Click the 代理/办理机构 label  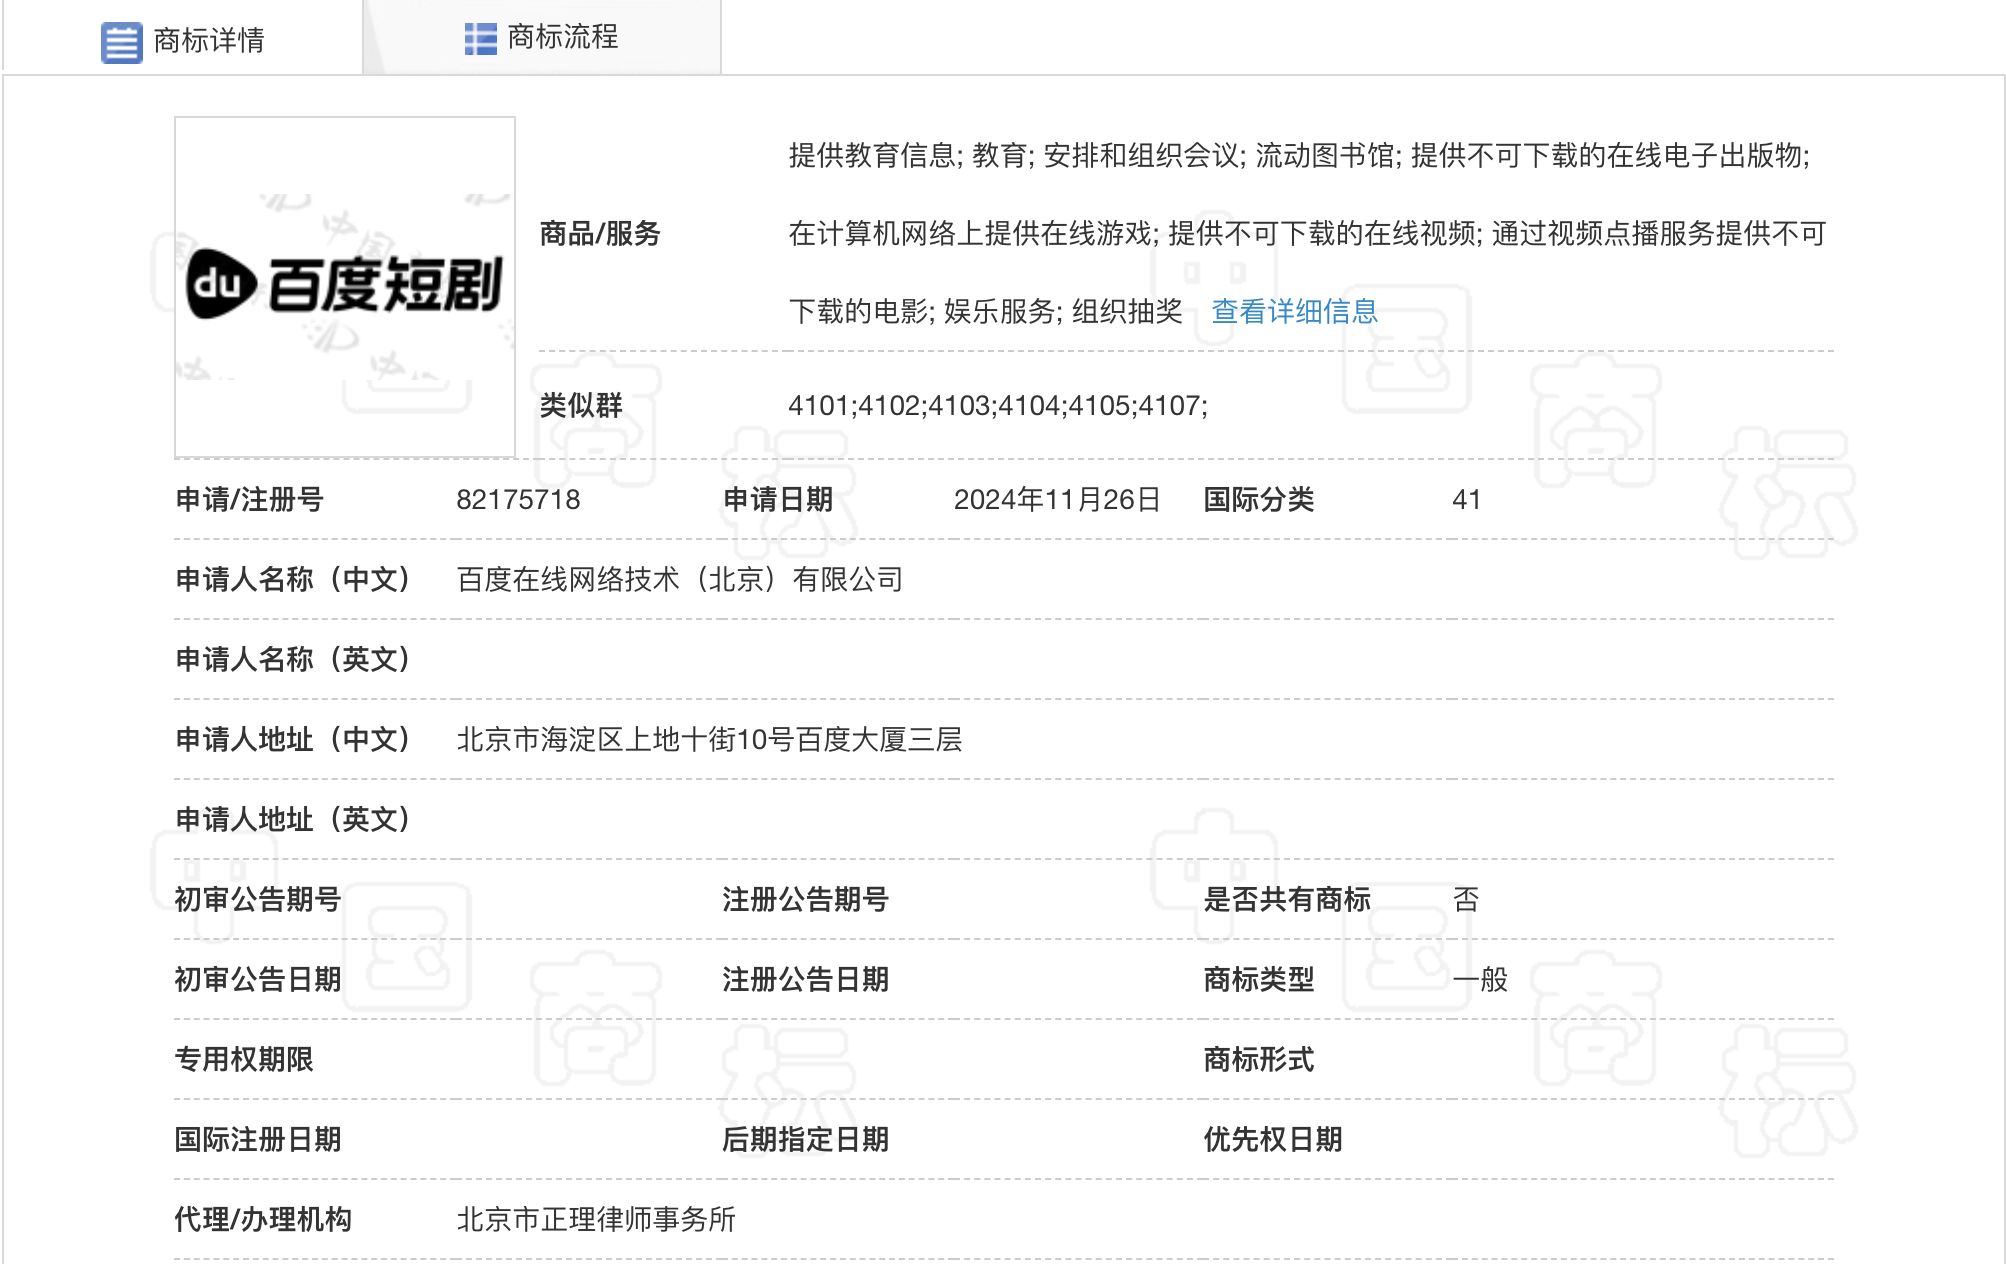[263, 1220]
